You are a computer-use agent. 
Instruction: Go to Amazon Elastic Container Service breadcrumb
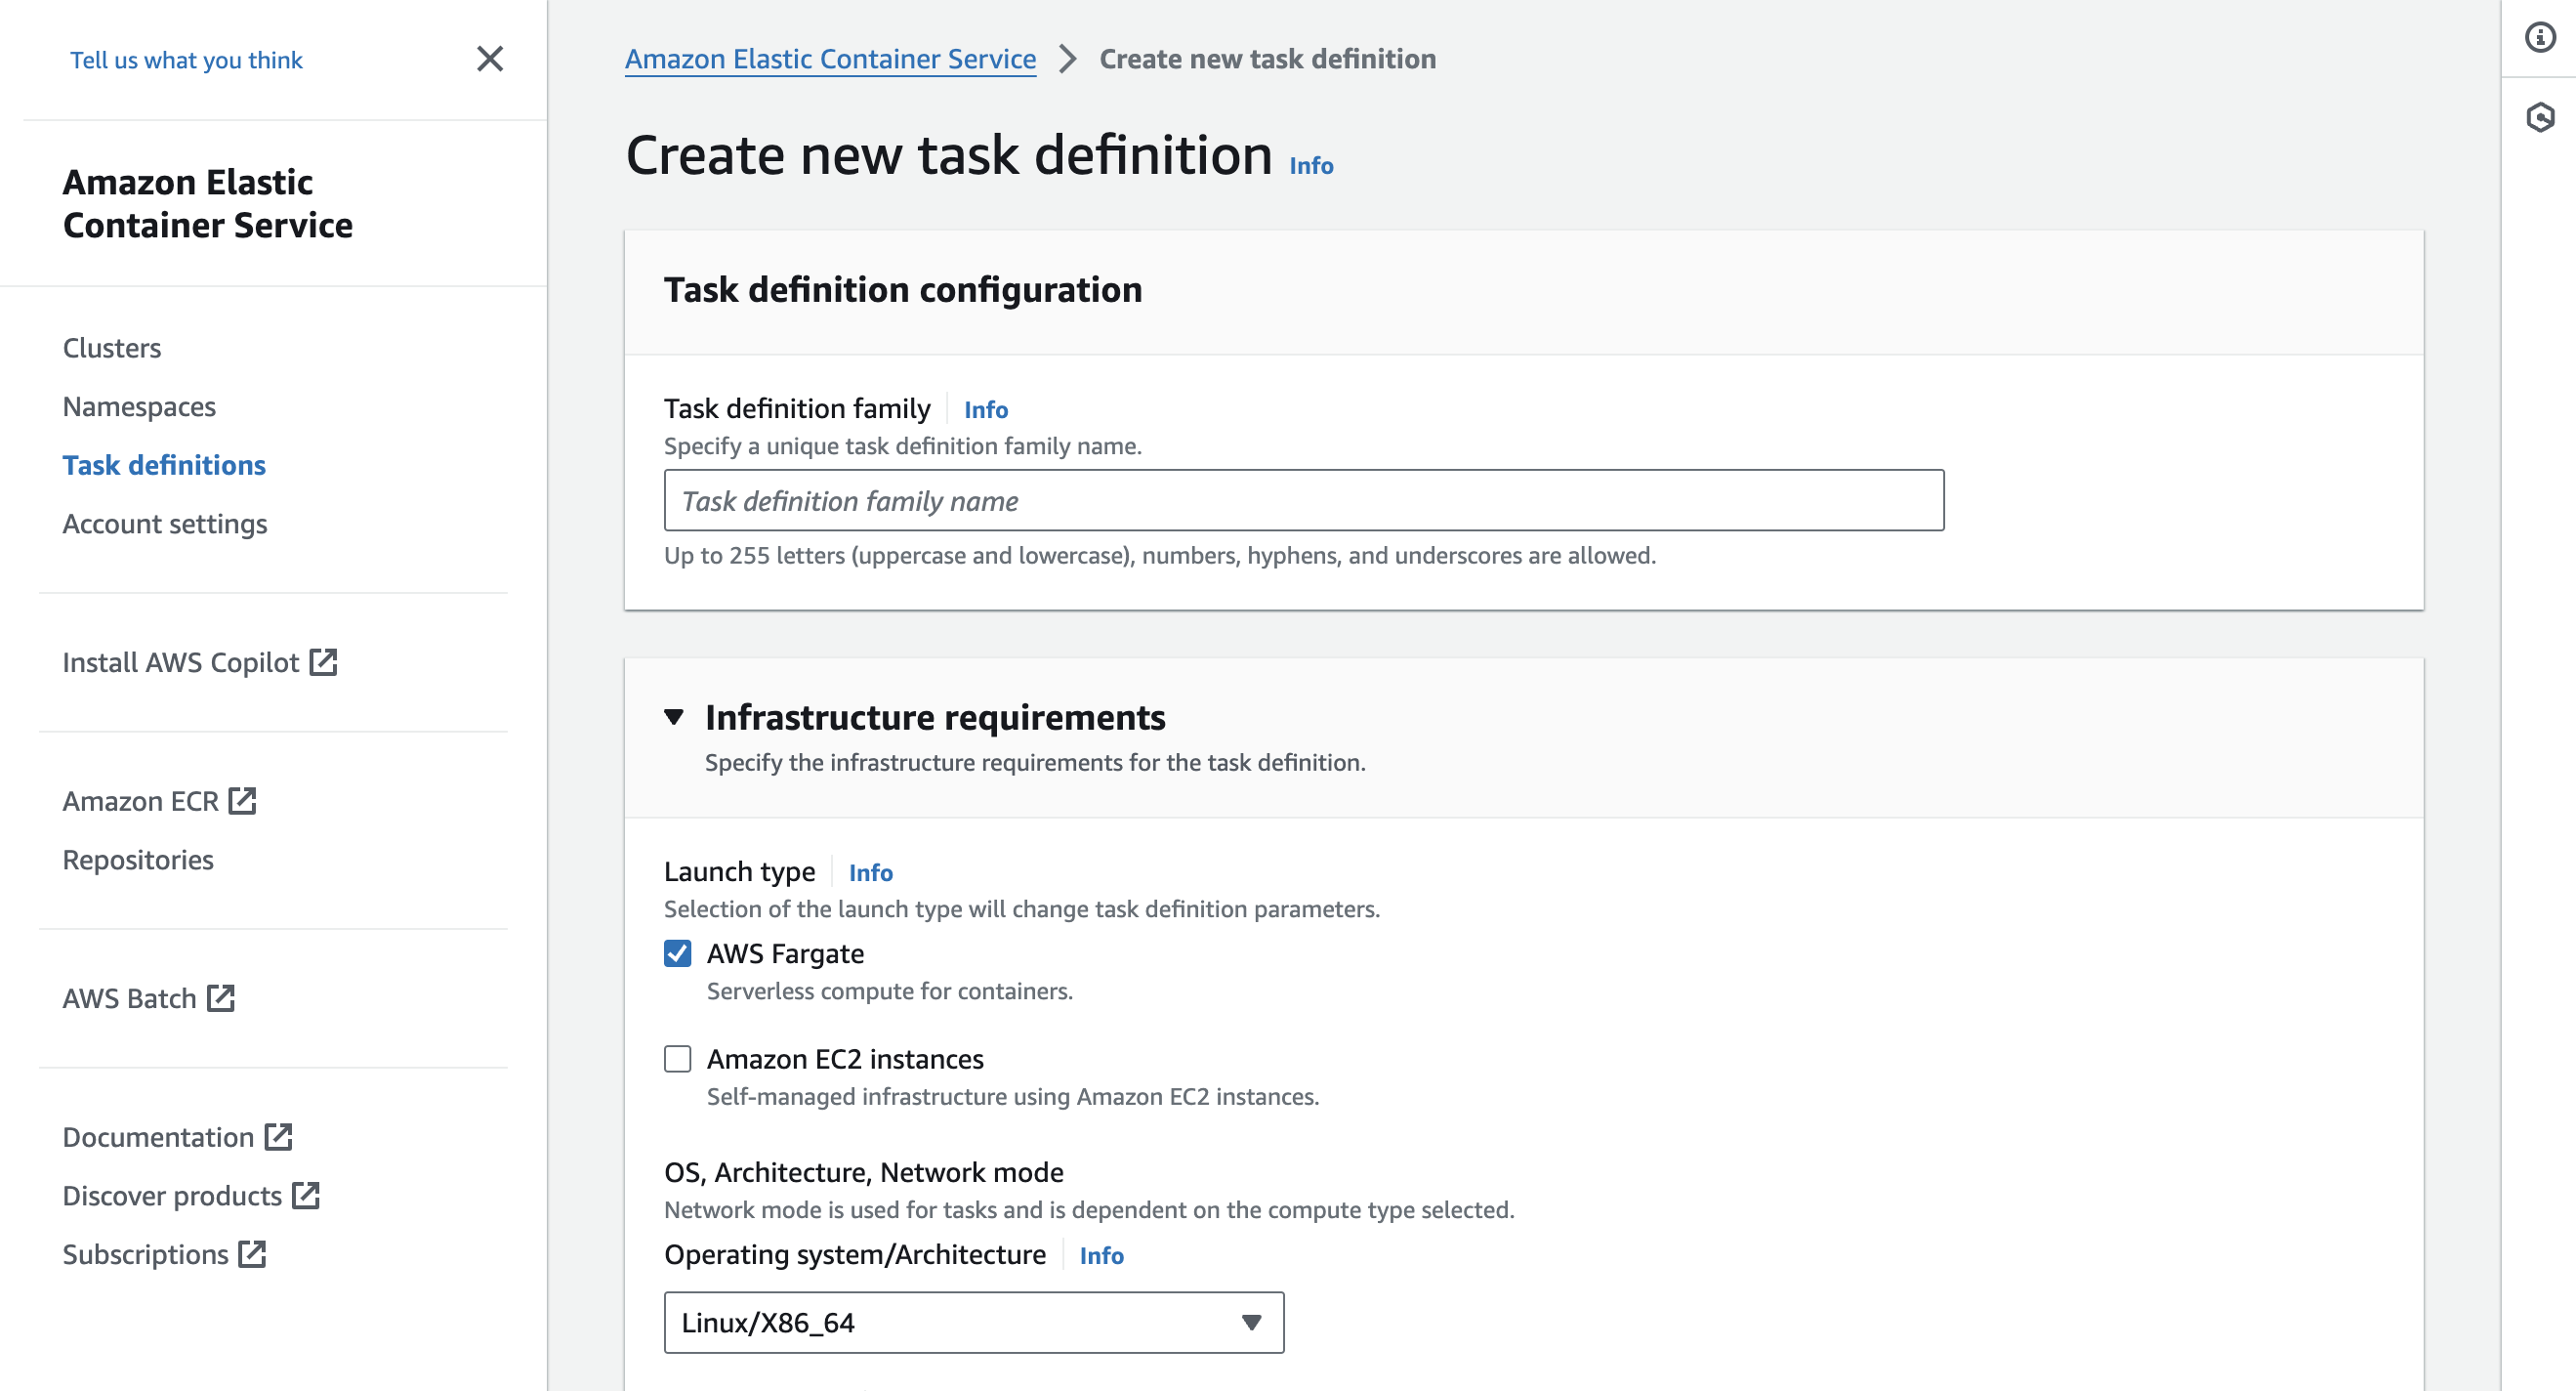[x=830, y=59]
